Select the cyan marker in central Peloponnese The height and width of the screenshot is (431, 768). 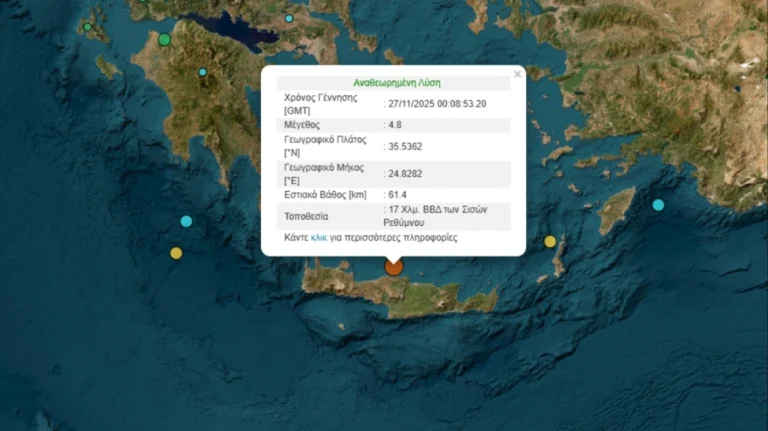coord(203,72)
